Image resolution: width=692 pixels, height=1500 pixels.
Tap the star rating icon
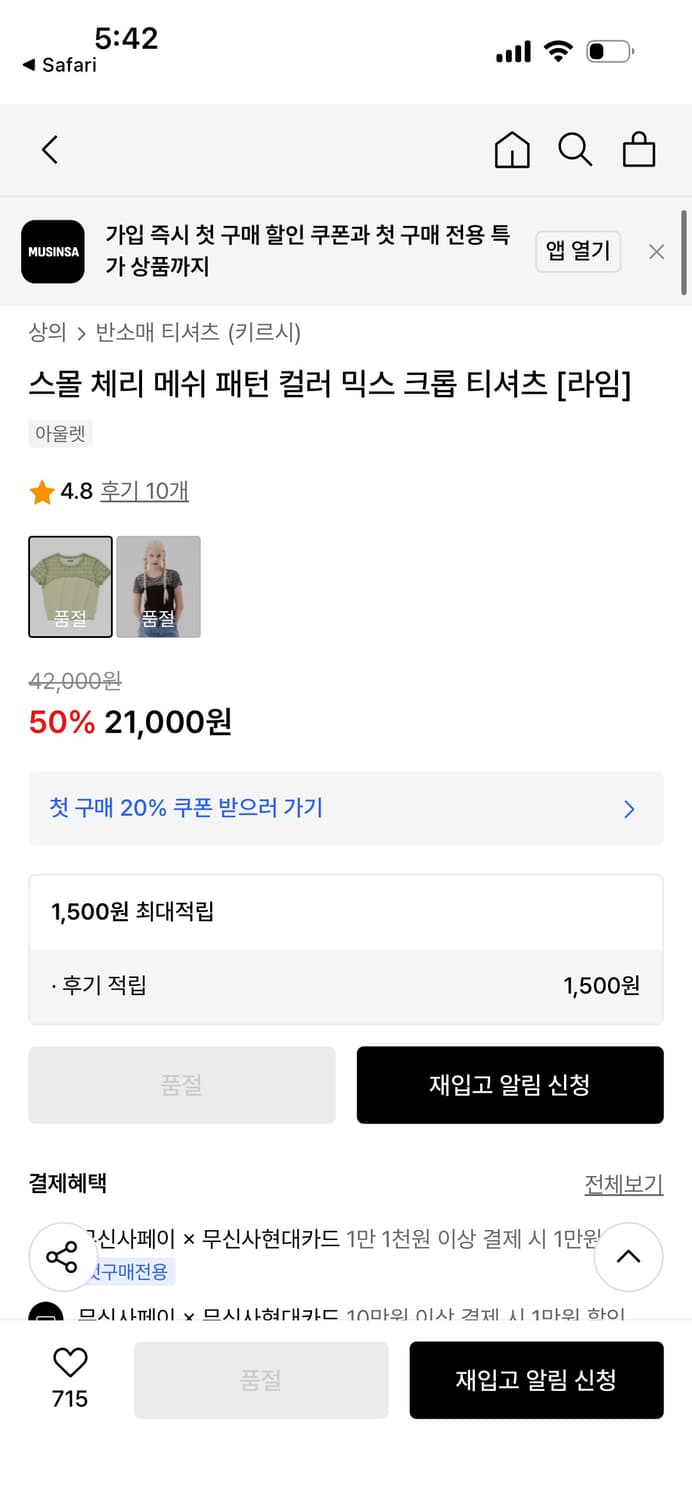41,490
